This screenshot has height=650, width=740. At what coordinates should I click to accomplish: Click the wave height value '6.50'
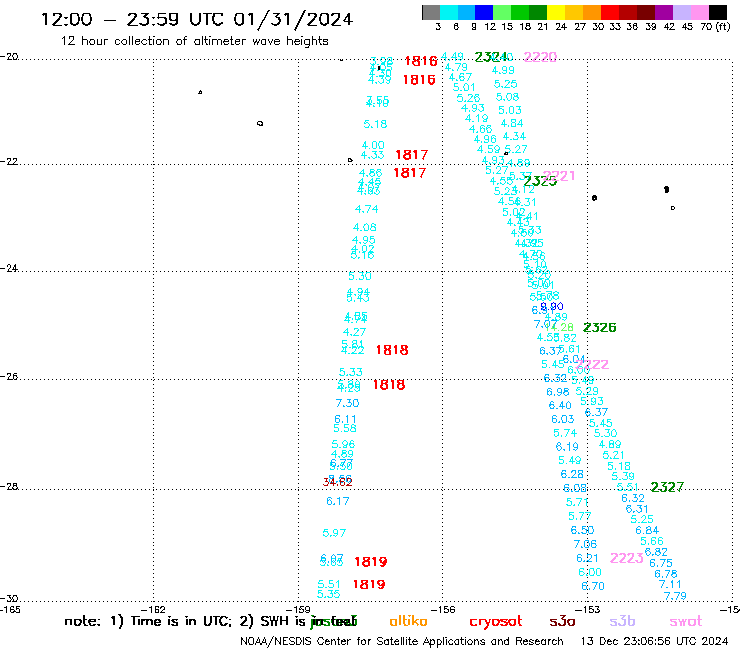[582, 531]
